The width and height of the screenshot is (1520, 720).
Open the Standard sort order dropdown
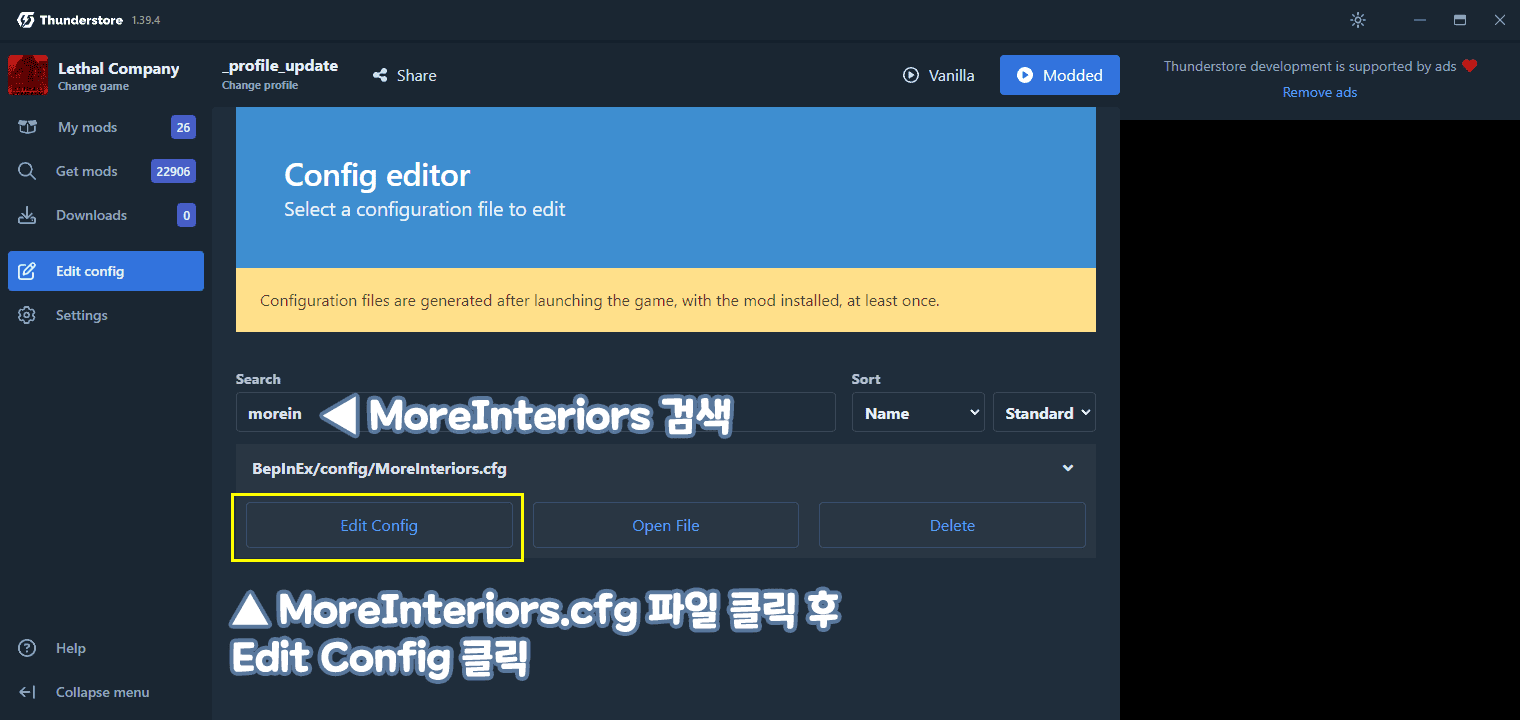coord(1044,412)
